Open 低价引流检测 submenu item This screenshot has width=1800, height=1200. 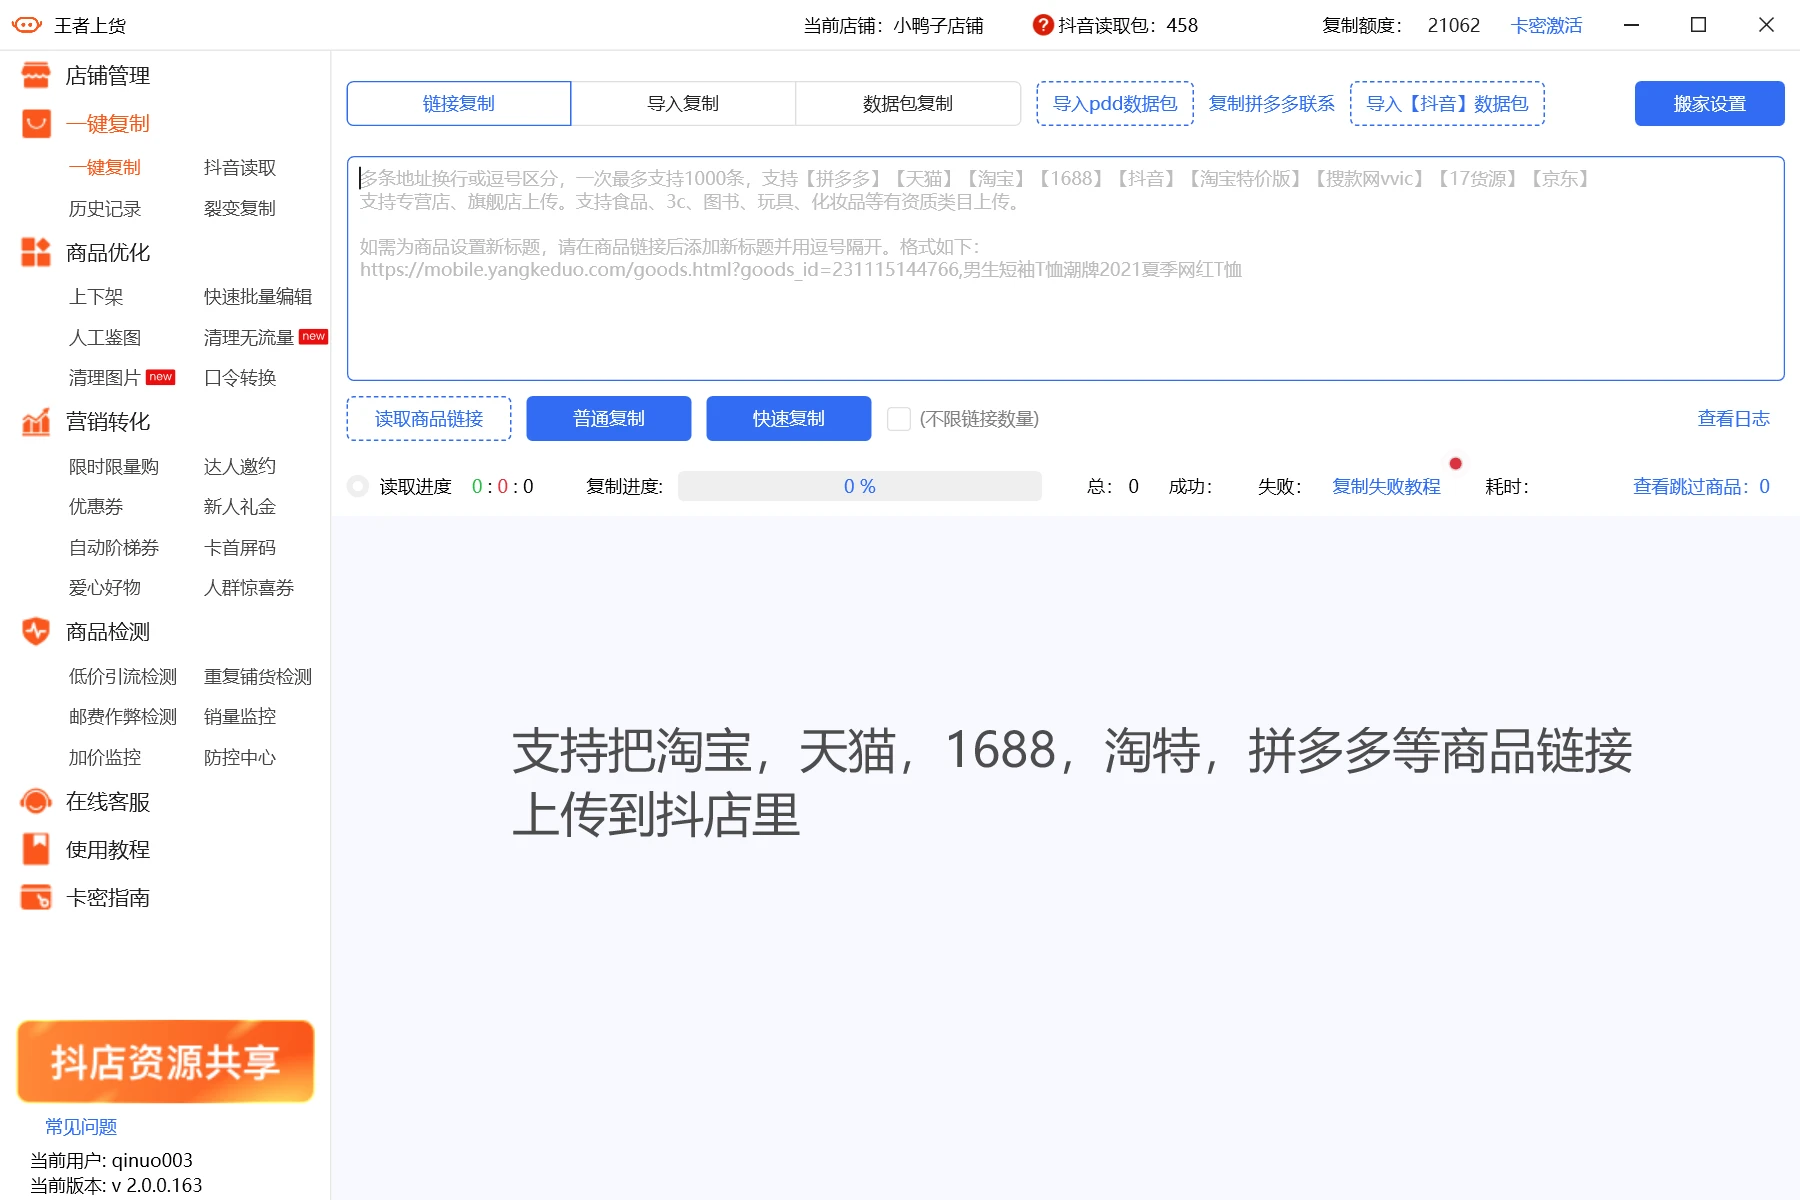[x=123, y=676]
